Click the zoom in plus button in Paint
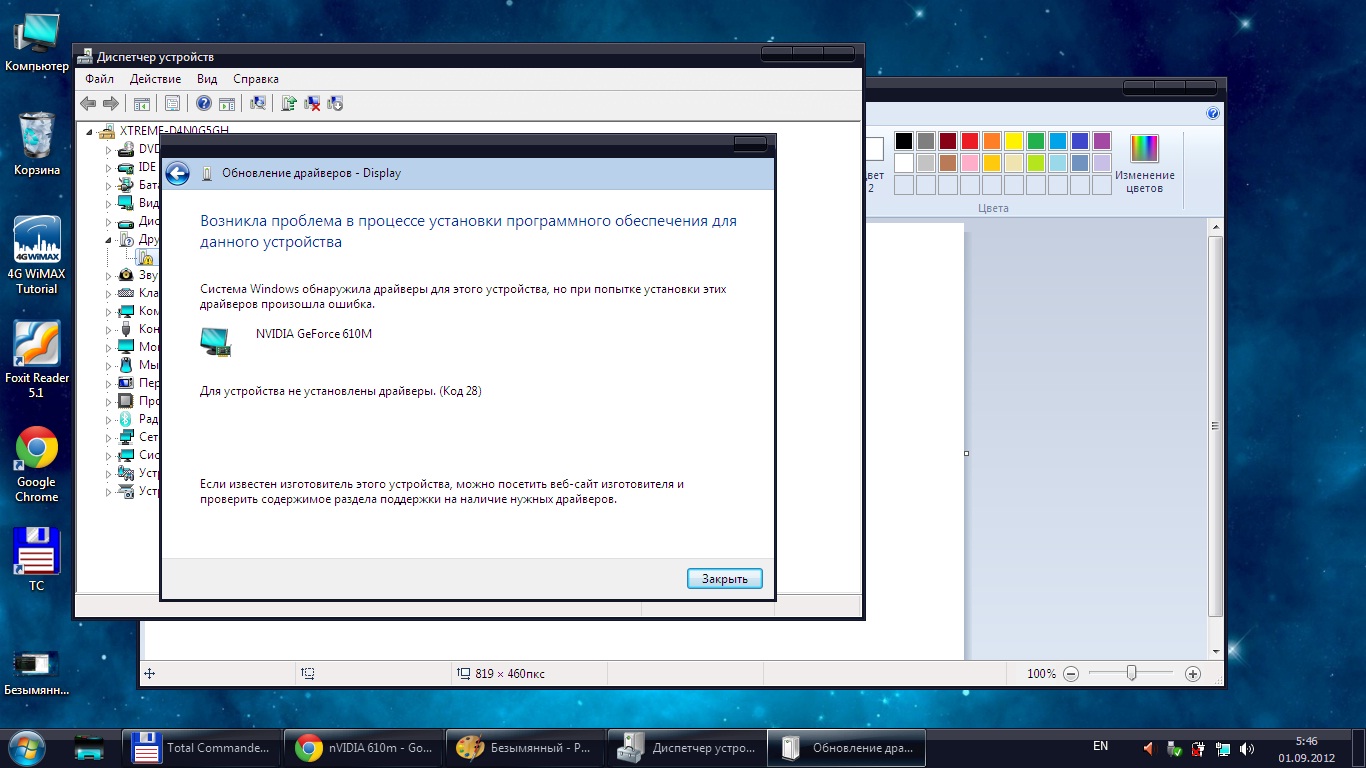Image resolution: width=1366 pixels, height=768 pixels. coord(1192,674)
